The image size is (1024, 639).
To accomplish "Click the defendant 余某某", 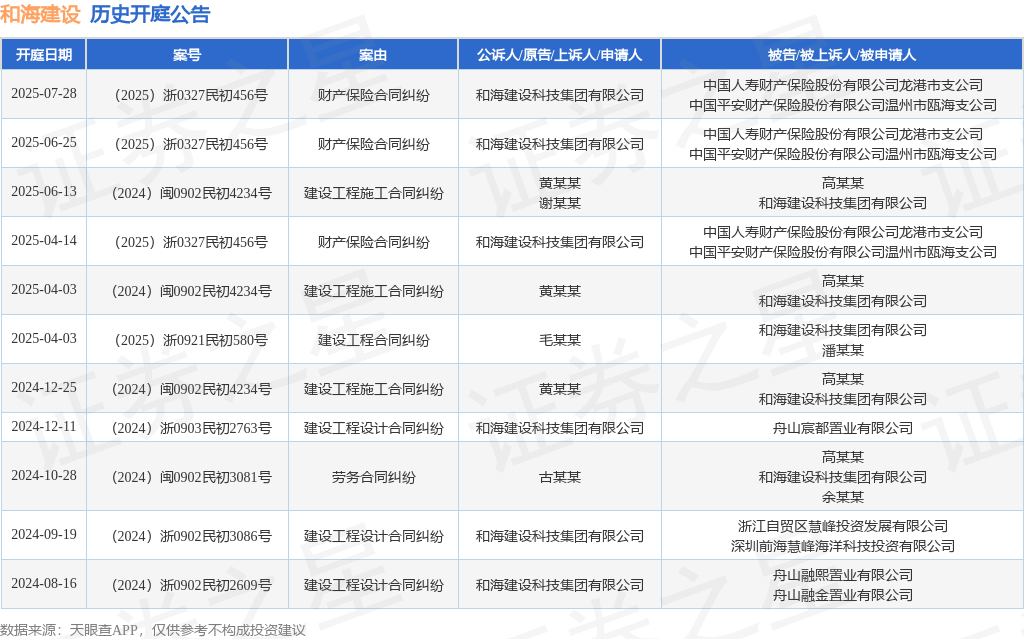I will point(842,497).
